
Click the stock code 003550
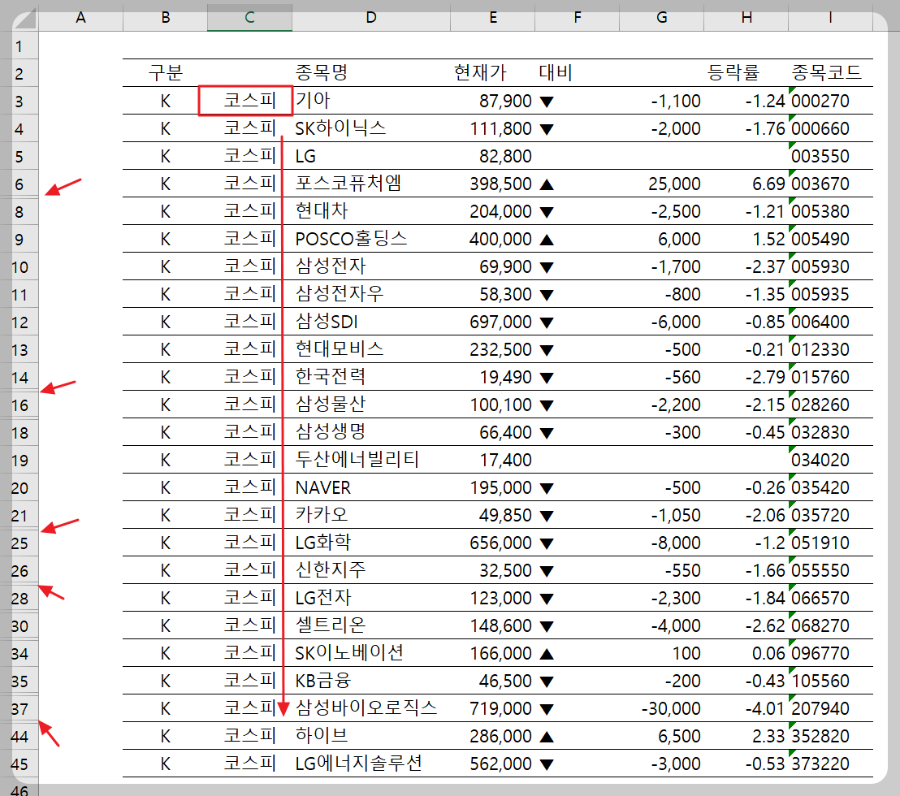pos(820,157)
